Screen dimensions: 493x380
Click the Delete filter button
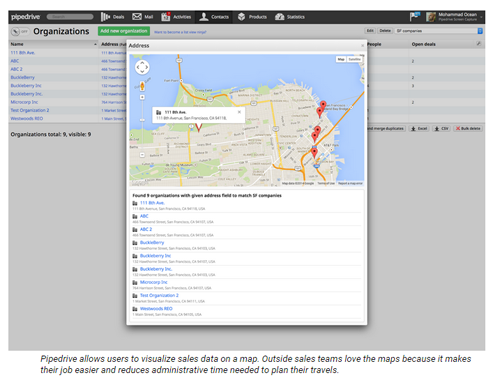coord(385,31)
